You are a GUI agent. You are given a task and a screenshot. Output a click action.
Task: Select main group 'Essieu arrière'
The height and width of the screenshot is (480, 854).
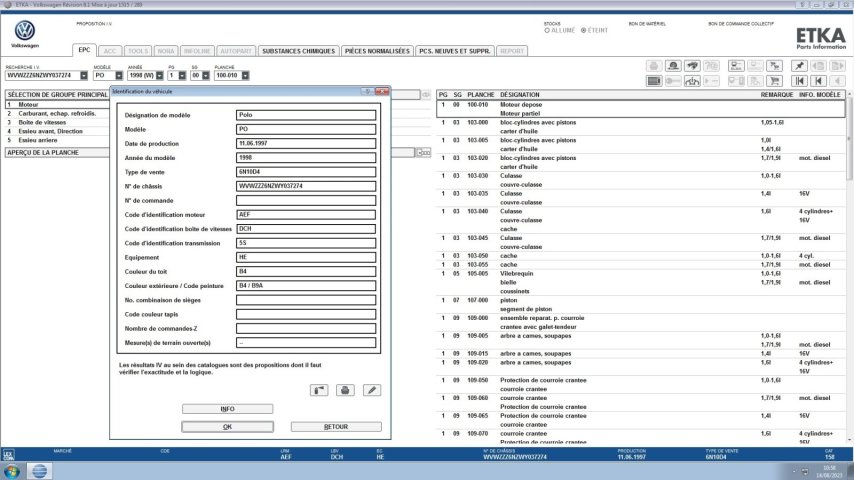(57, 140)
